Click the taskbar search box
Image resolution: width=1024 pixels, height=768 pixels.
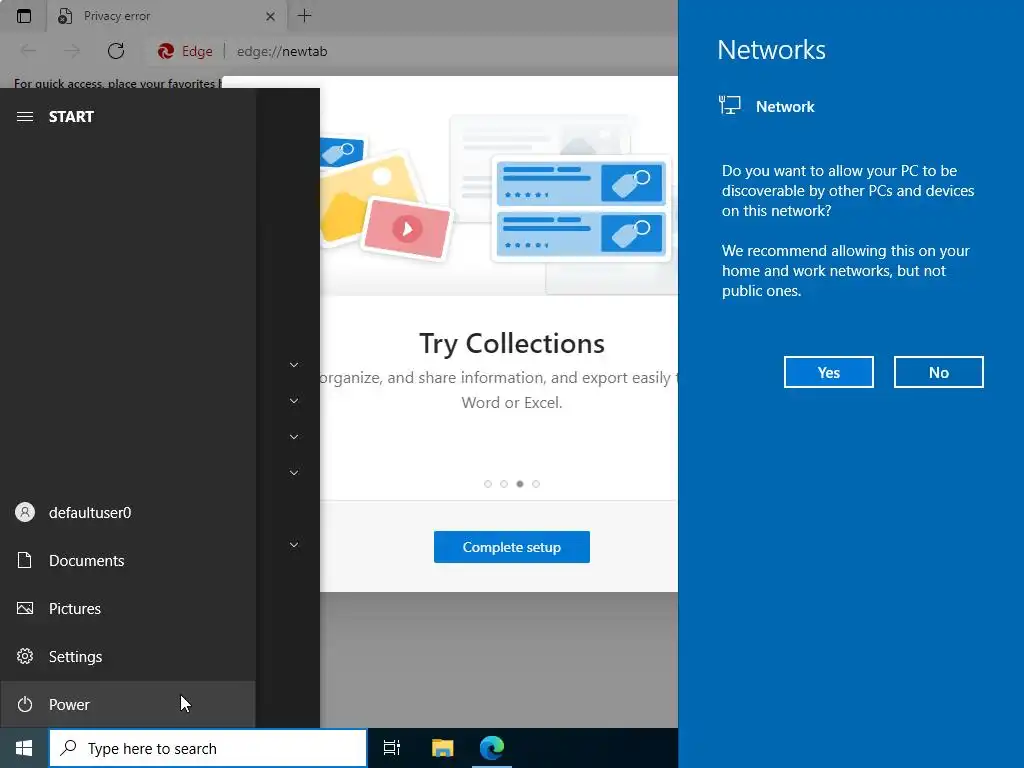[x=208, y=748]
